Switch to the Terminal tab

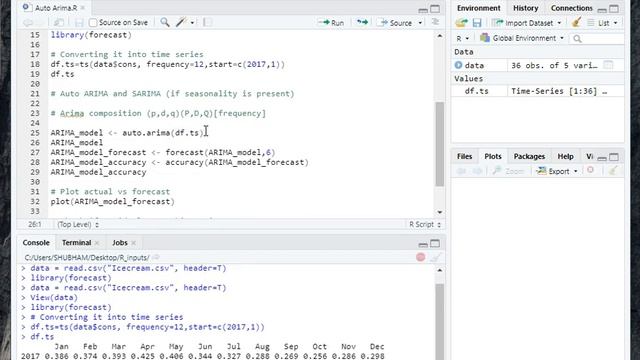click(76, 242)
